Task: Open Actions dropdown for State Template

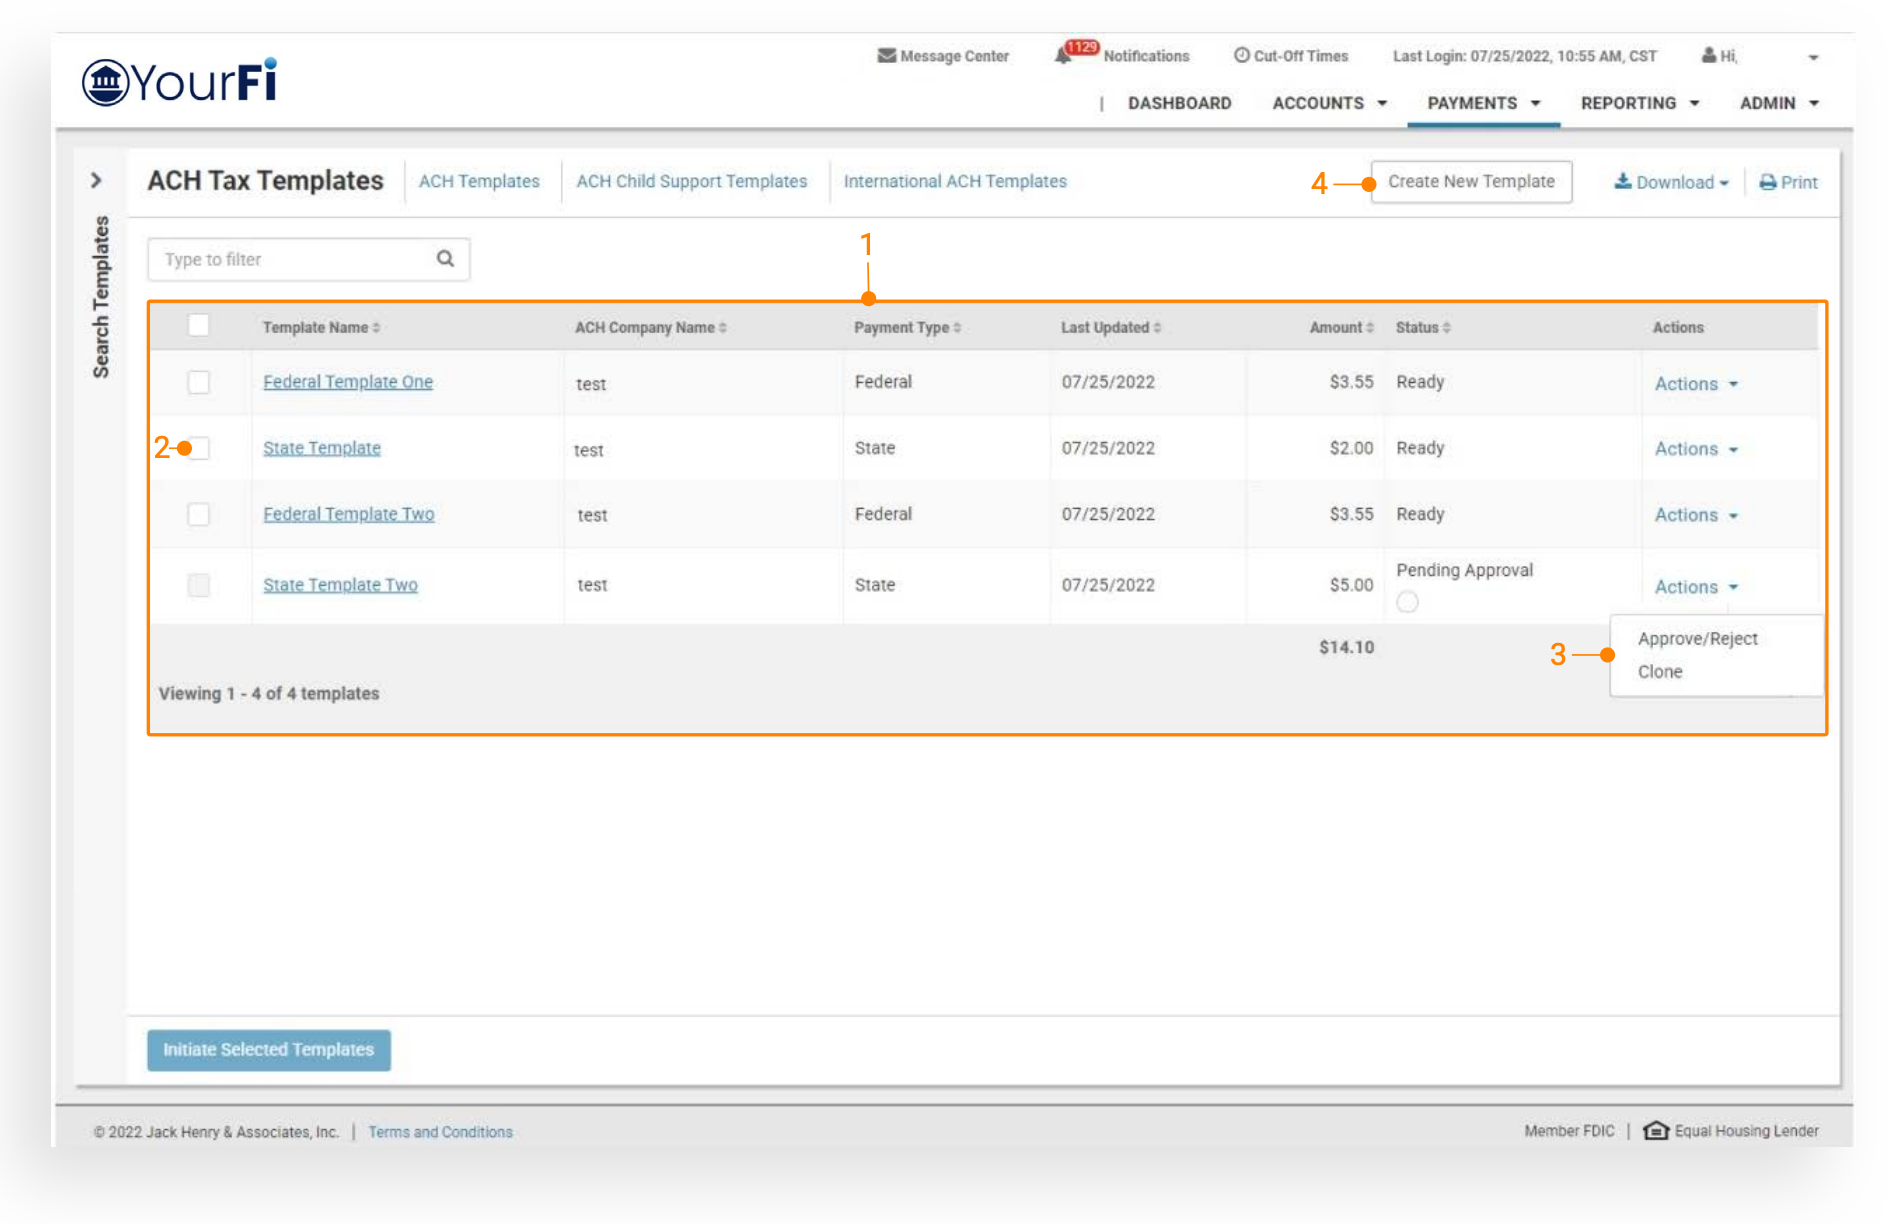Action: coord(1696,449)
